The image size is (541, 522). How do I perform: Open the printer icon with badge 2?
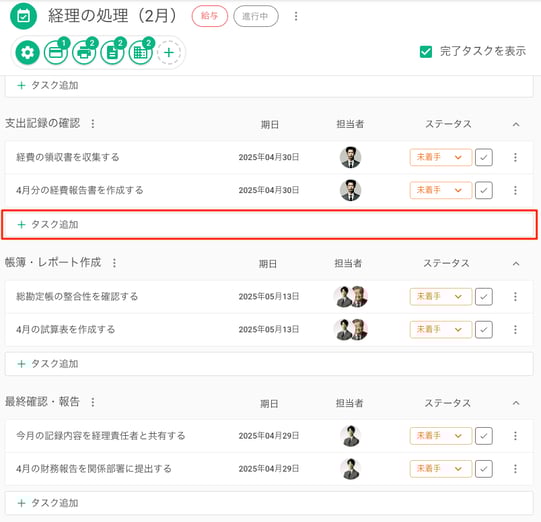(x=84, y=52)
